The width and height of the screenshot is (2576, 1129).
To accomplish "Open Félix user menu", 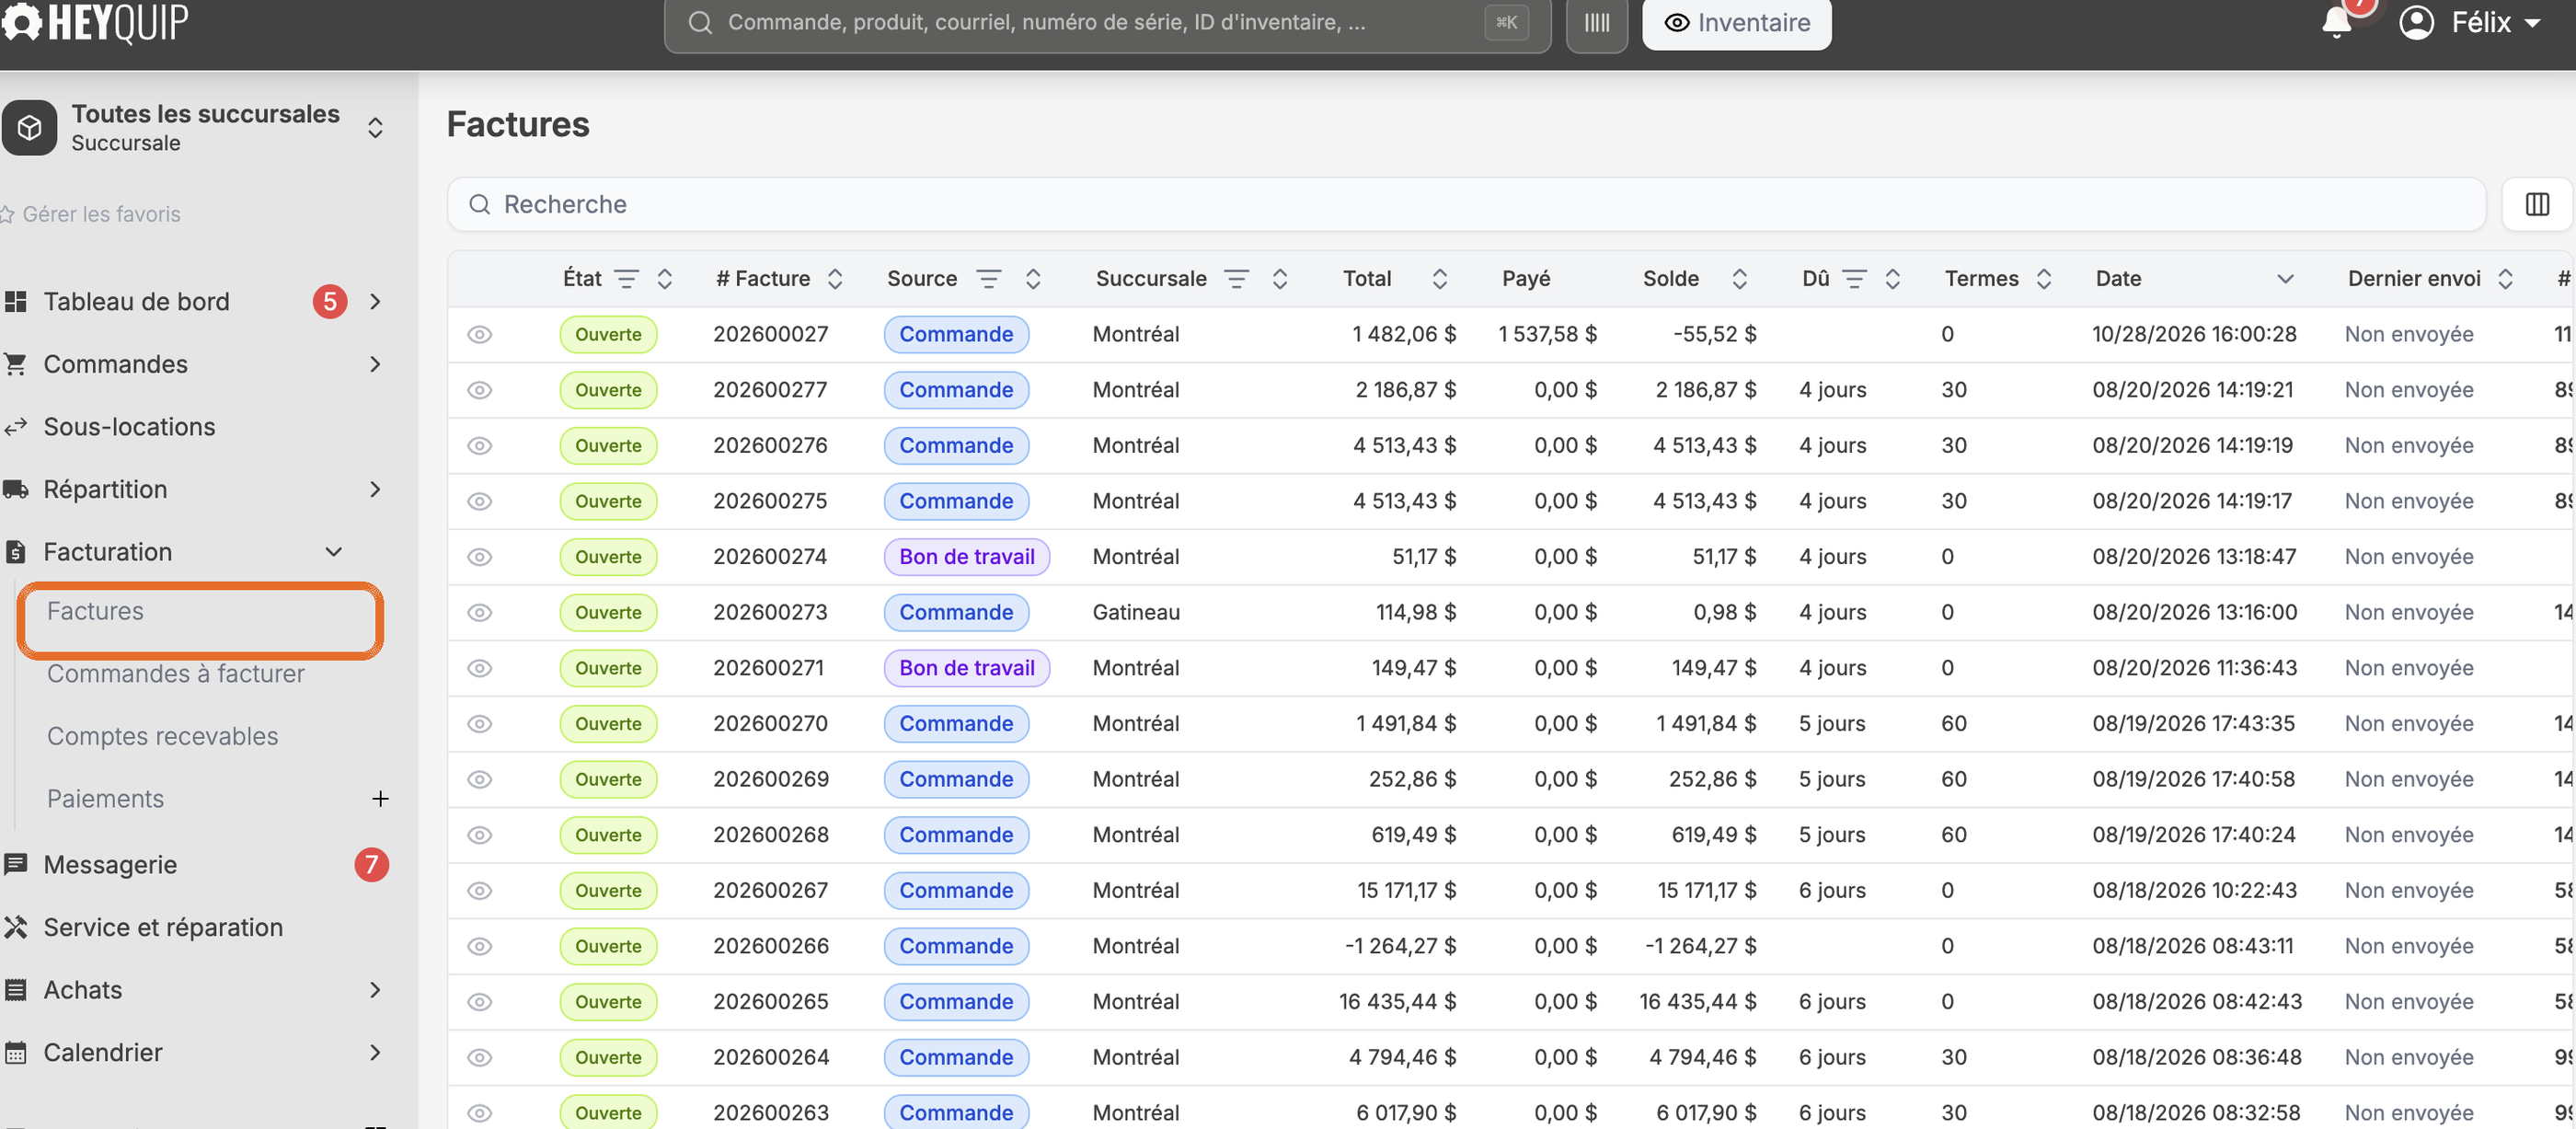I will point(2470,22).
